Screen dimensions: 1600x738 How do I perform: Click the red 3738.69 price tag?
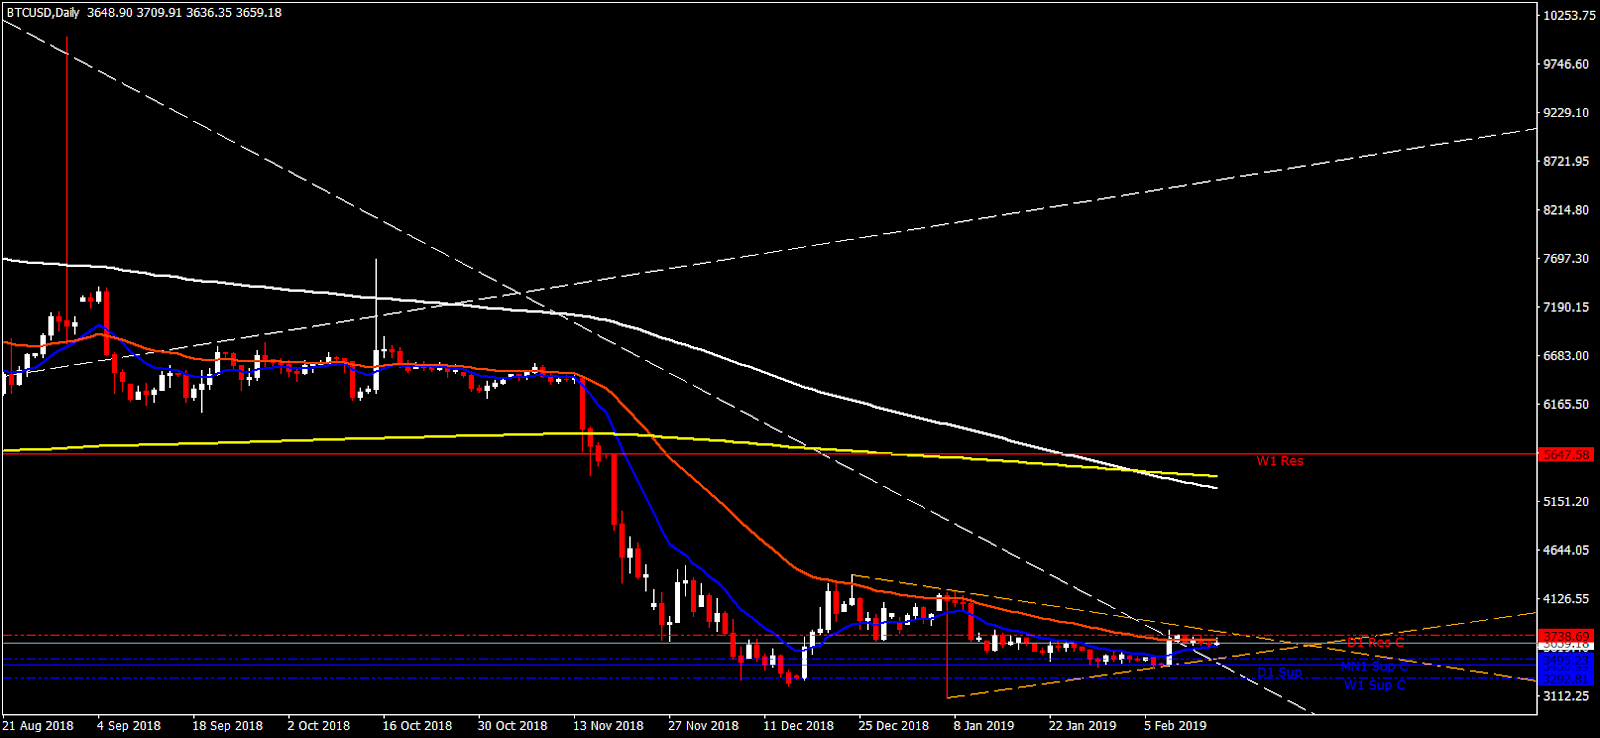[1566, 636]
